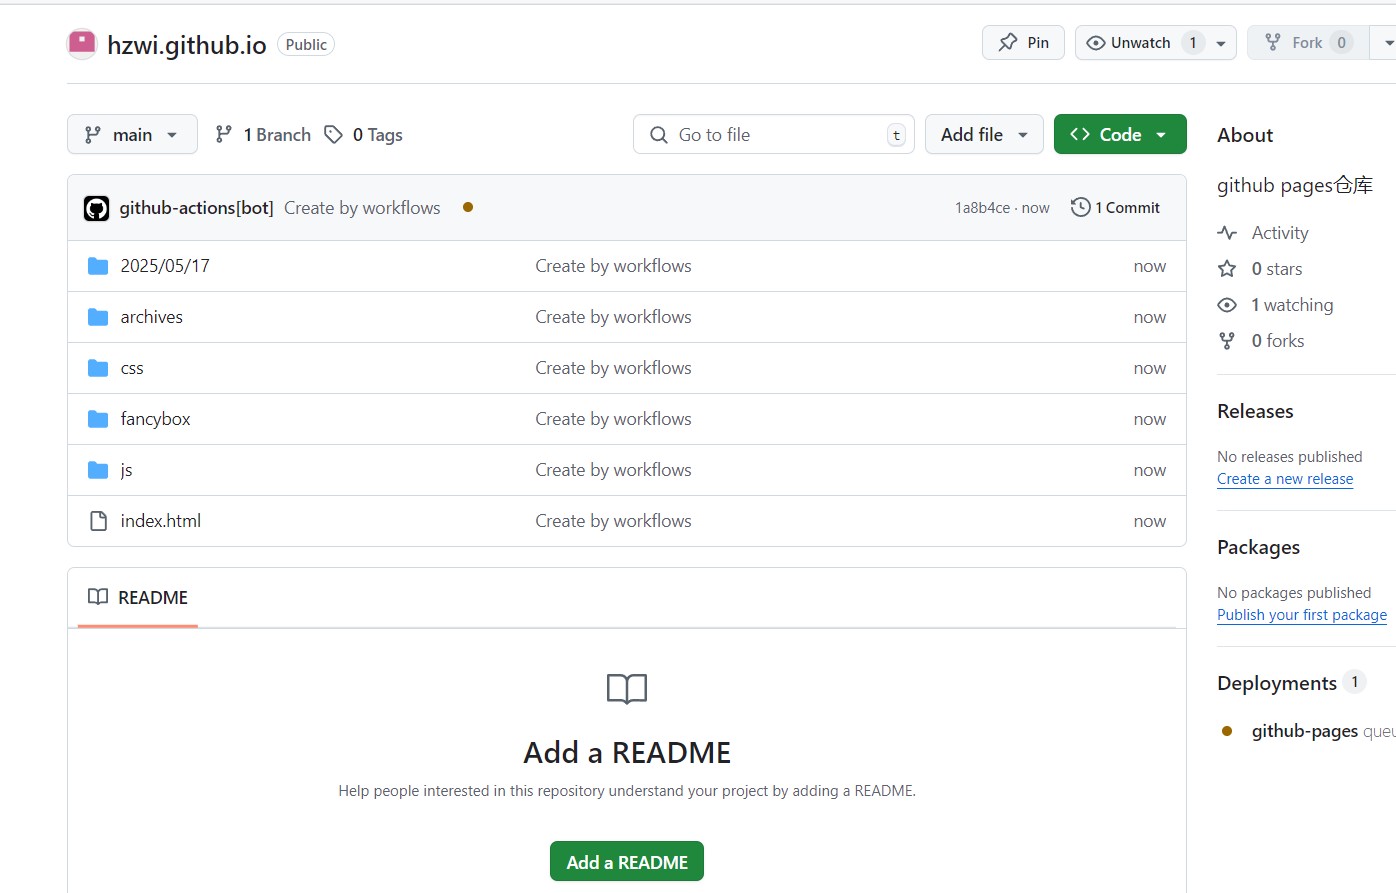Open the main branch selector dropdown
The width and height of the screenshot is (1396, 893).
pyautogui.click(x=132, y=134)
